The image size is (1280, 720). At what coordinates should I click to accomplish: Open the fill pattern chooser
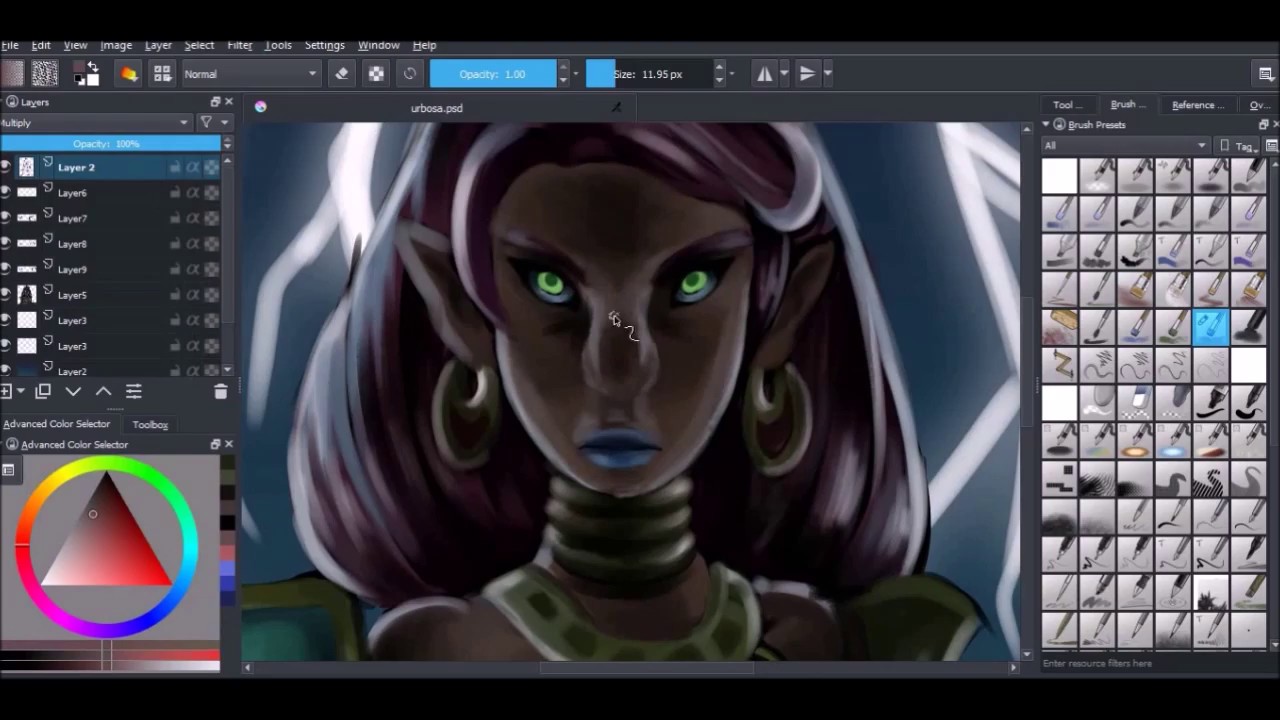pos(45,73)
